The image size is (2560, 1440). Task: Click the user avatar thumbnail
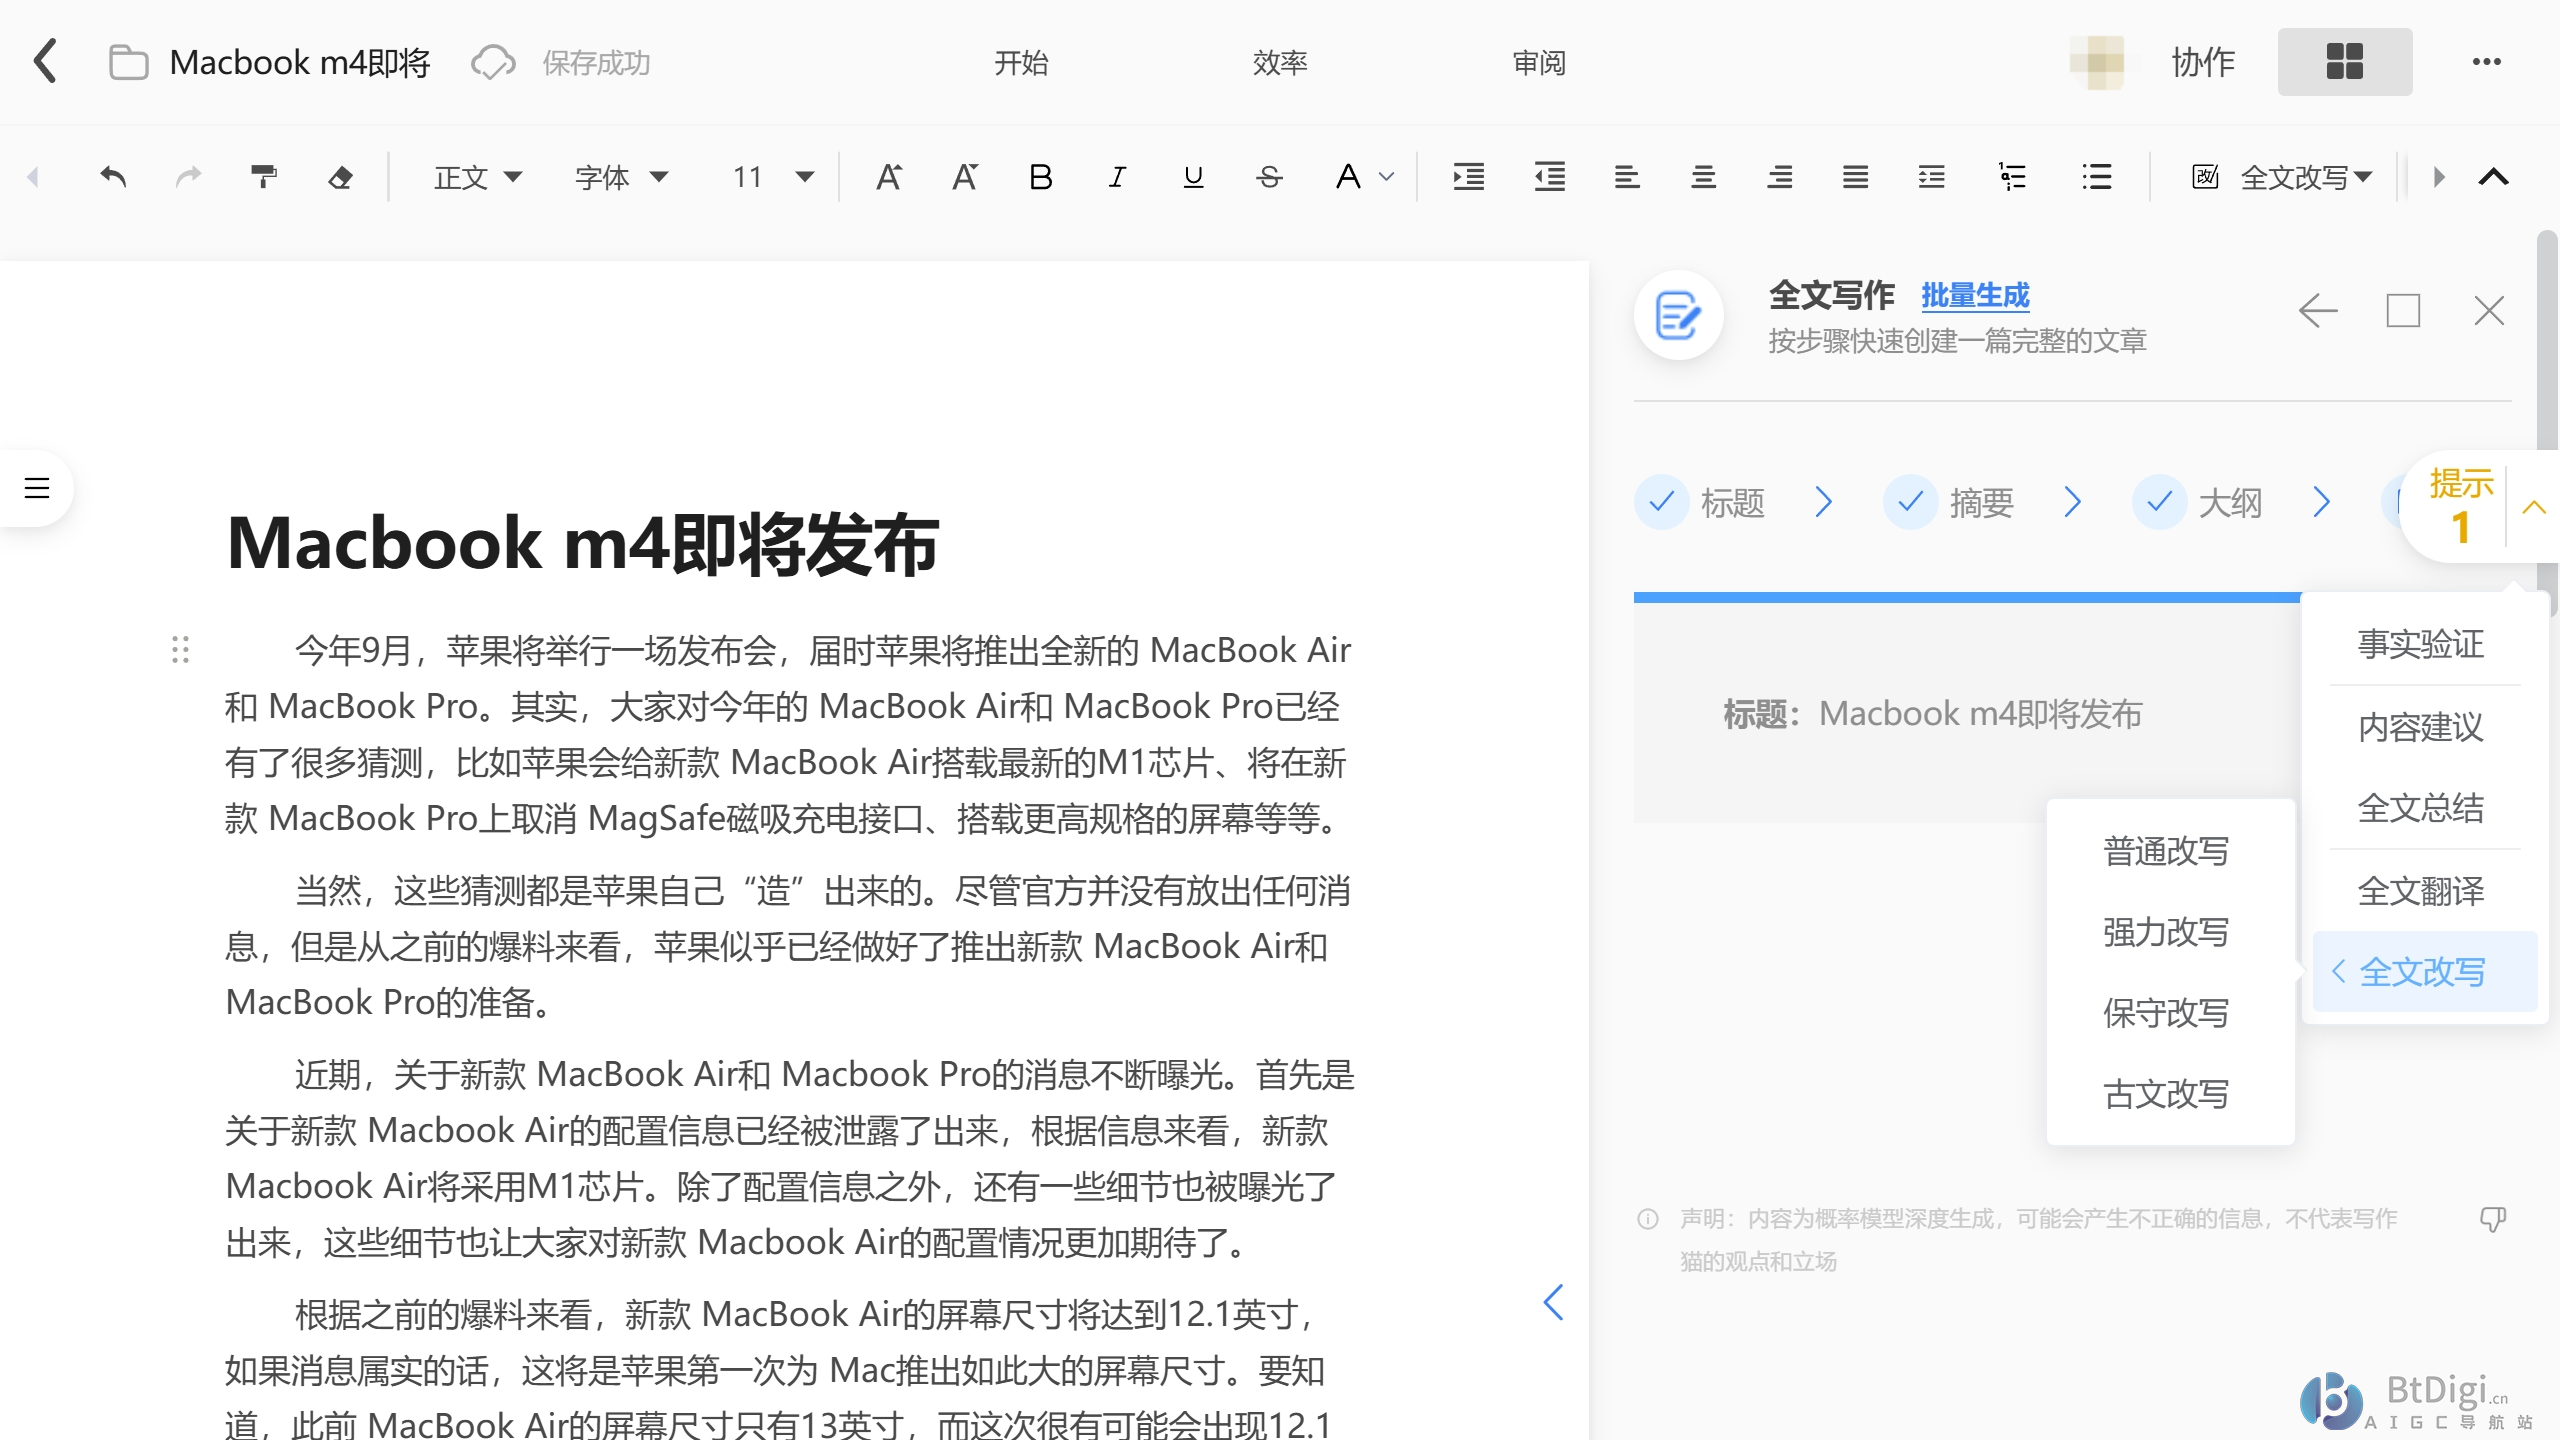tap(2097, 62)
